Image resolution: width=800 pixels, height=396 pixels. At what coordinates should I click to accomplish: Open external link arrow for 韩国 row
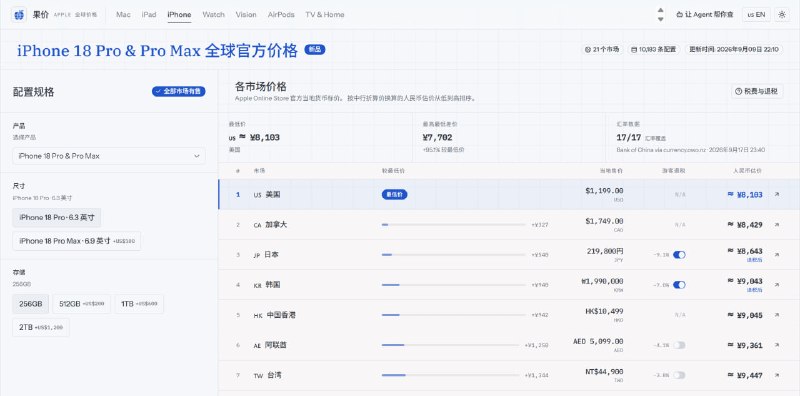[x=777, y=284]
